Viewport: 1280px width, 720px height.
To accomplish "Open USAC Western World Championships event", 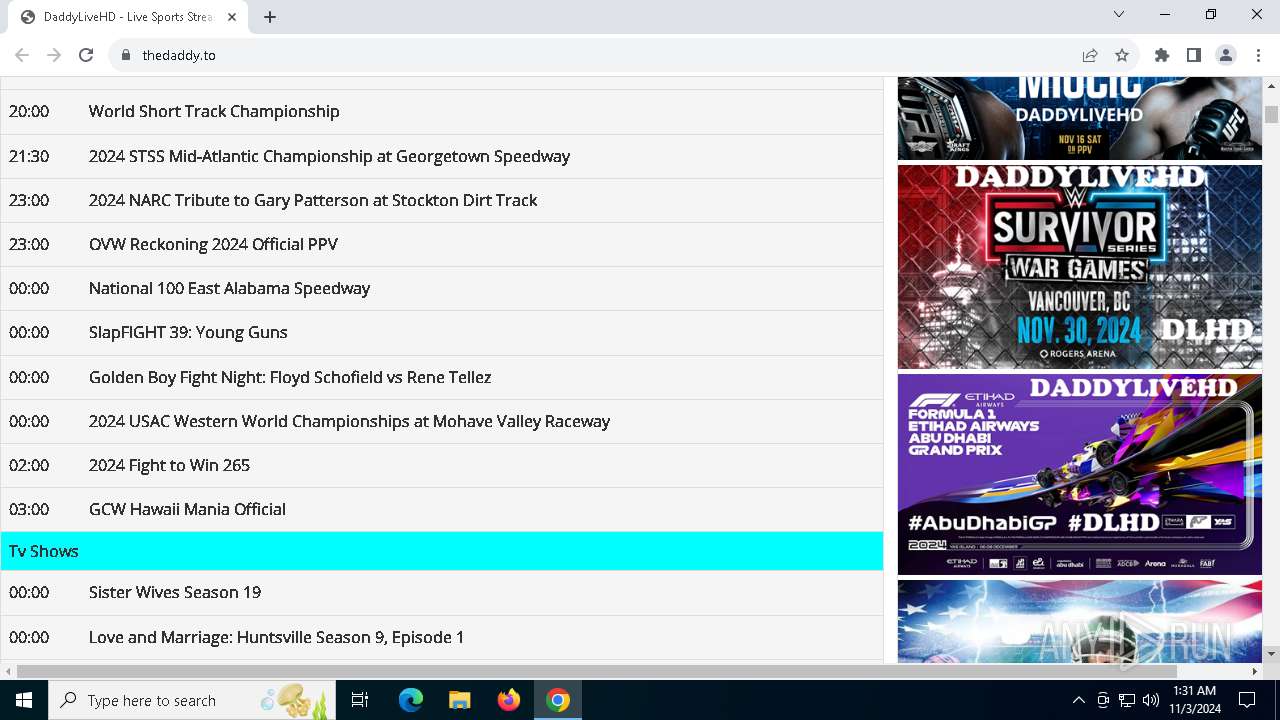I will (349, 421).
